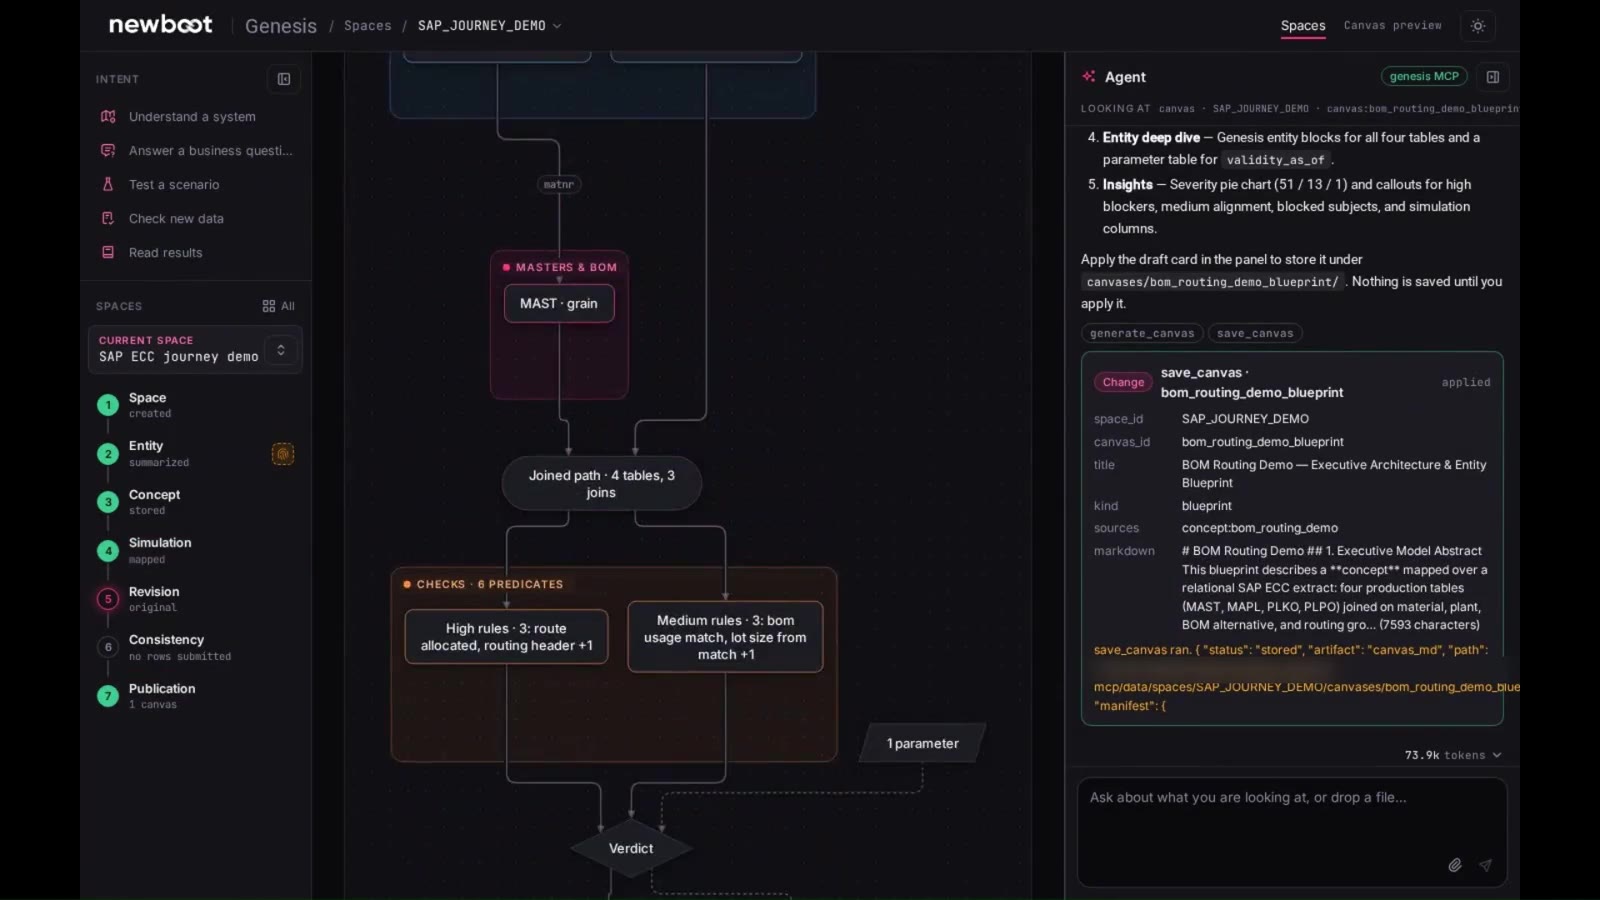Screen dimensions: 1600x900
Task: Open the SAP_JOURNEY_DEMO breadcrumb dropdown
Action: [x=489, y=26]
